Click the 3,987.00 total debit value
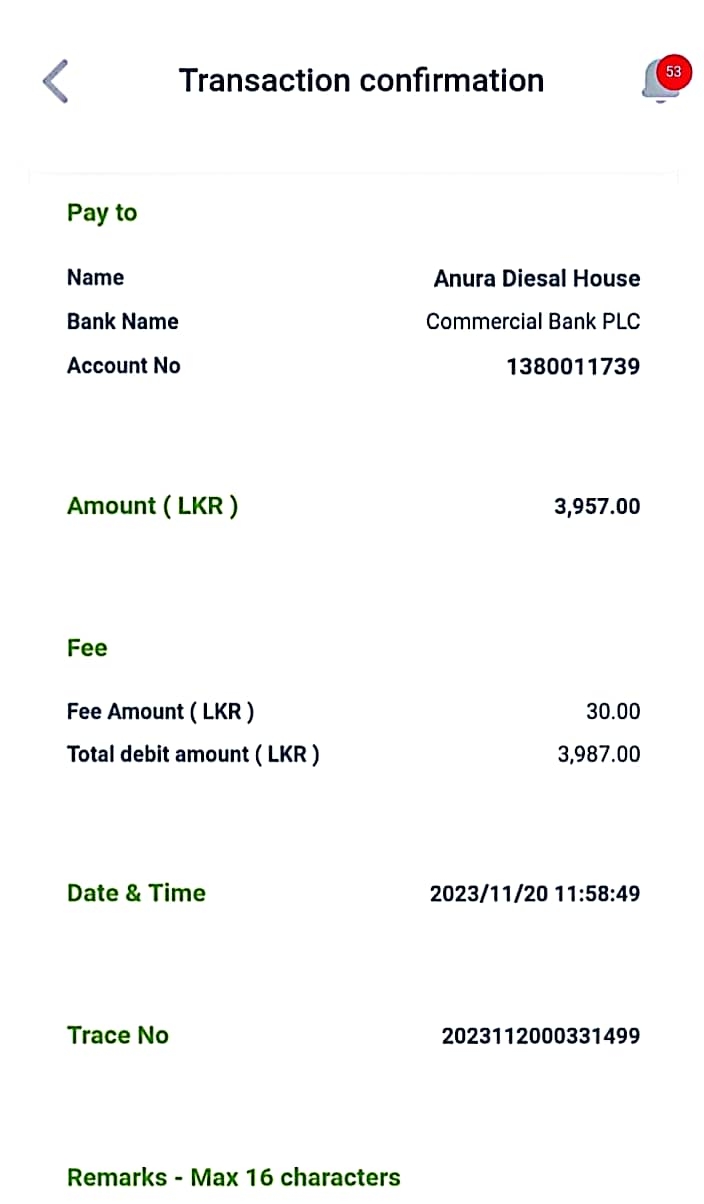Screen dimensions: 704x1204 pyautogui.click(x=598, y=755)
